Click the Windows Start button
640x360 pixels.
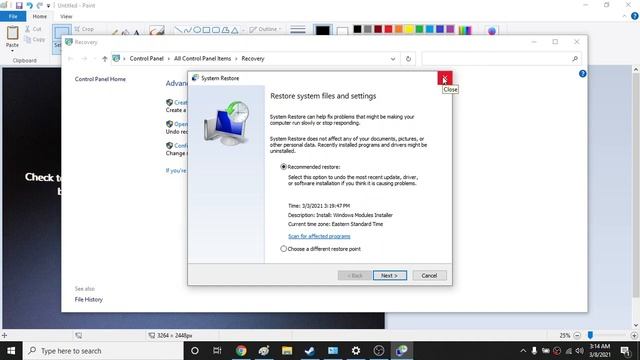coord(11,351)
